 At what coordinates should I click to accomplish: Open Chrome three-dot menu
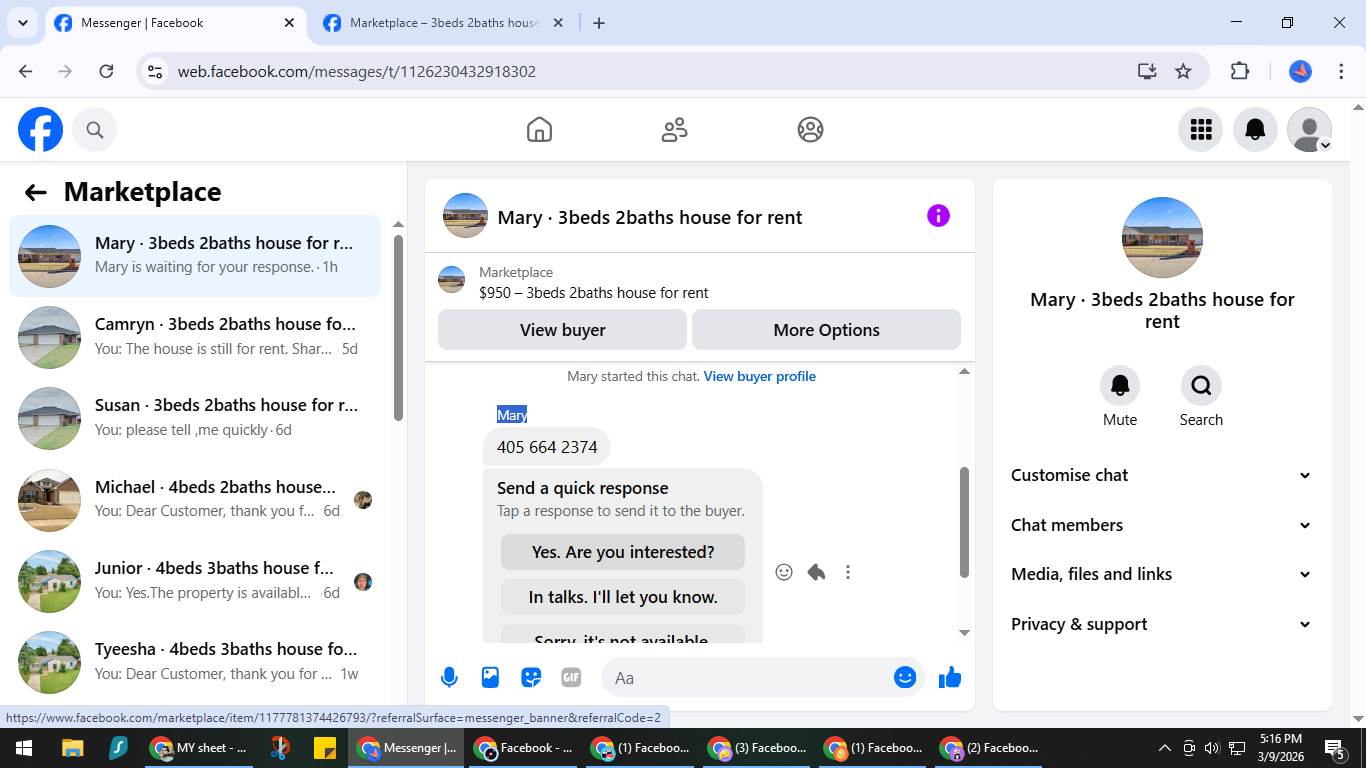click(1341, 71)
